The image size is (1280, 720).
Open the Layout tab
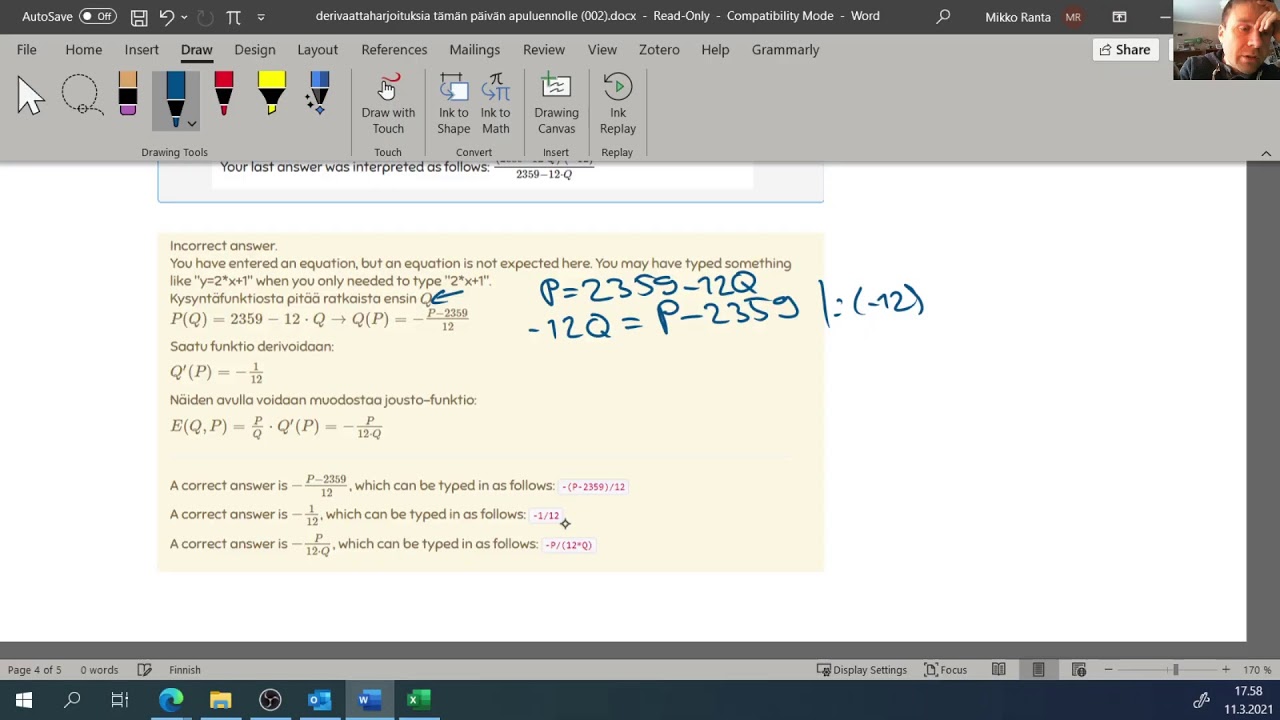[x=317, y=49]
